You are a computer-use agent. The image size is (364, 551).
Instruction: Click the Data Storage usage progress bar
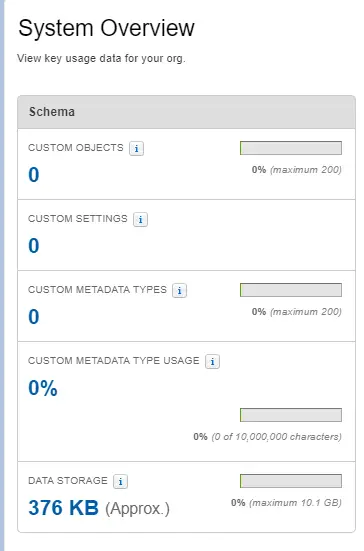(291, 481)
